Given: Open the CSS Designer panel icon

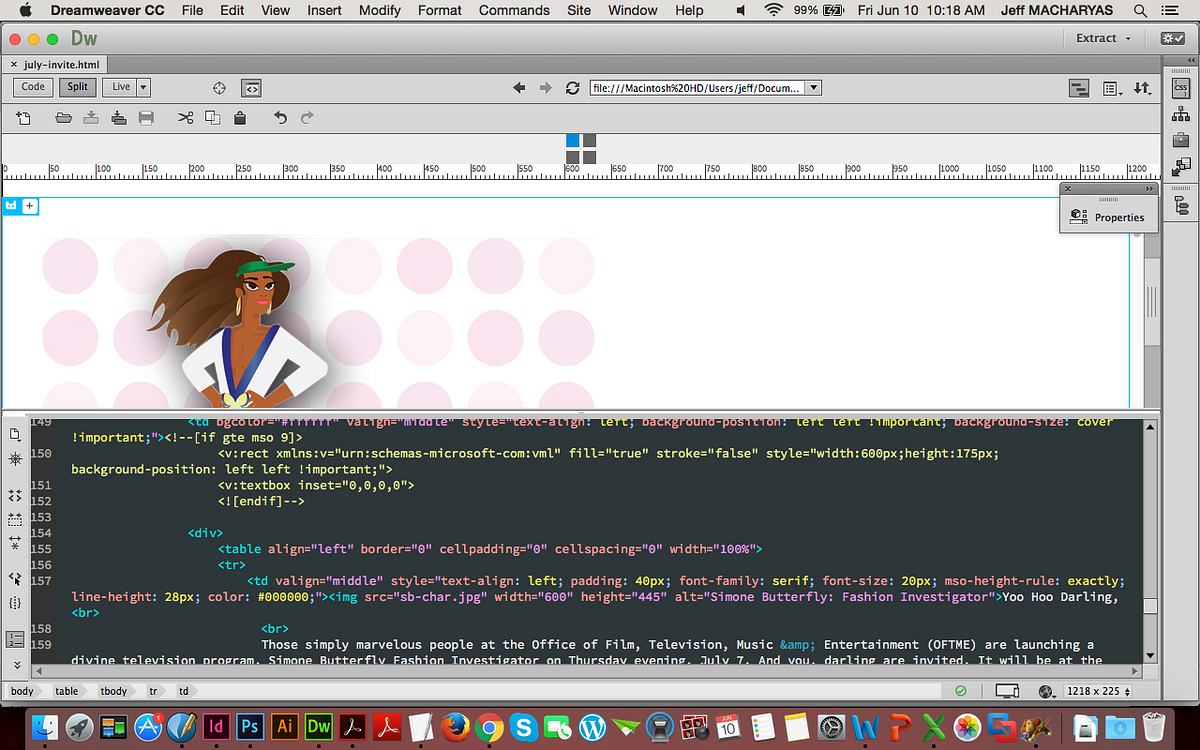Looking at the screenshot, I should [x=1181, y=88].
